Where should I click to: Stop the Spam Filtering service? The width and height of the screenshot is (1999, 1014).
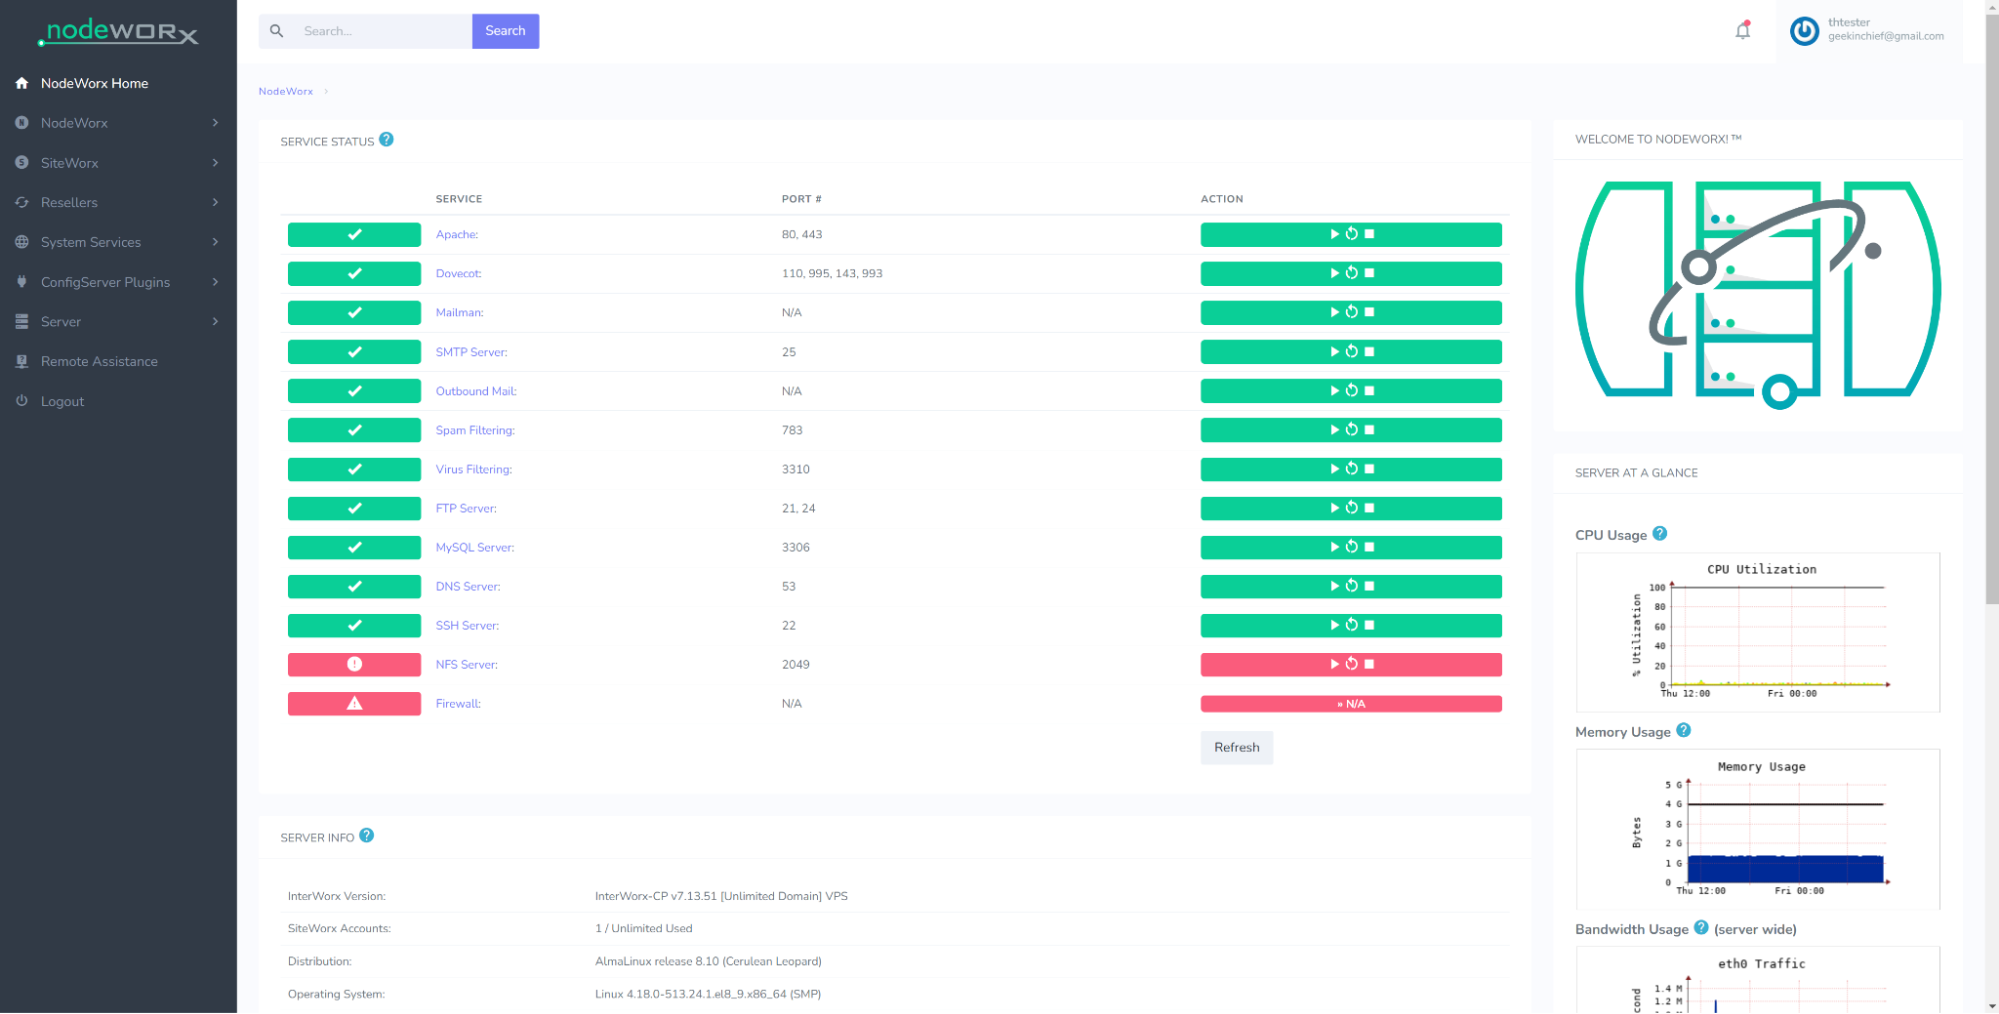(x=1369, y=430)
